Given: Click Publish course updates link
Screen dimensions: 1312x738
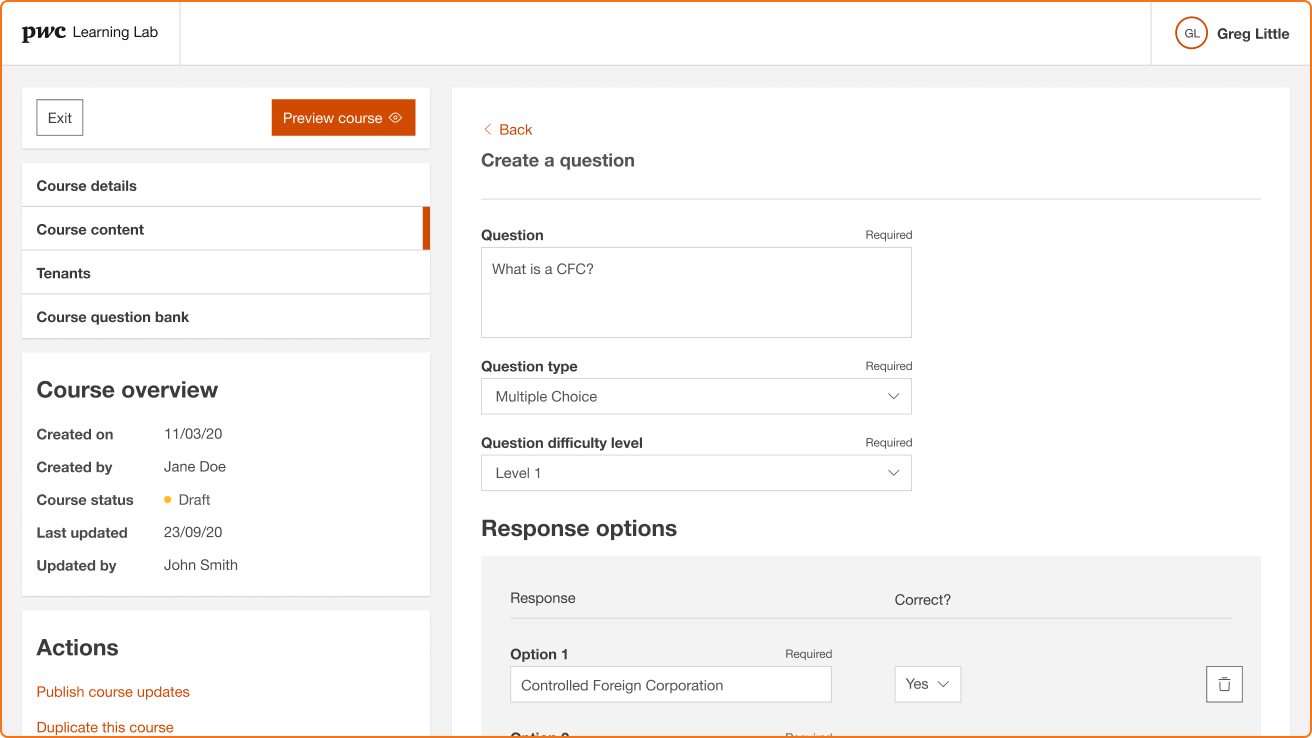Looking at the screenshot, I should tap(113, 692).
